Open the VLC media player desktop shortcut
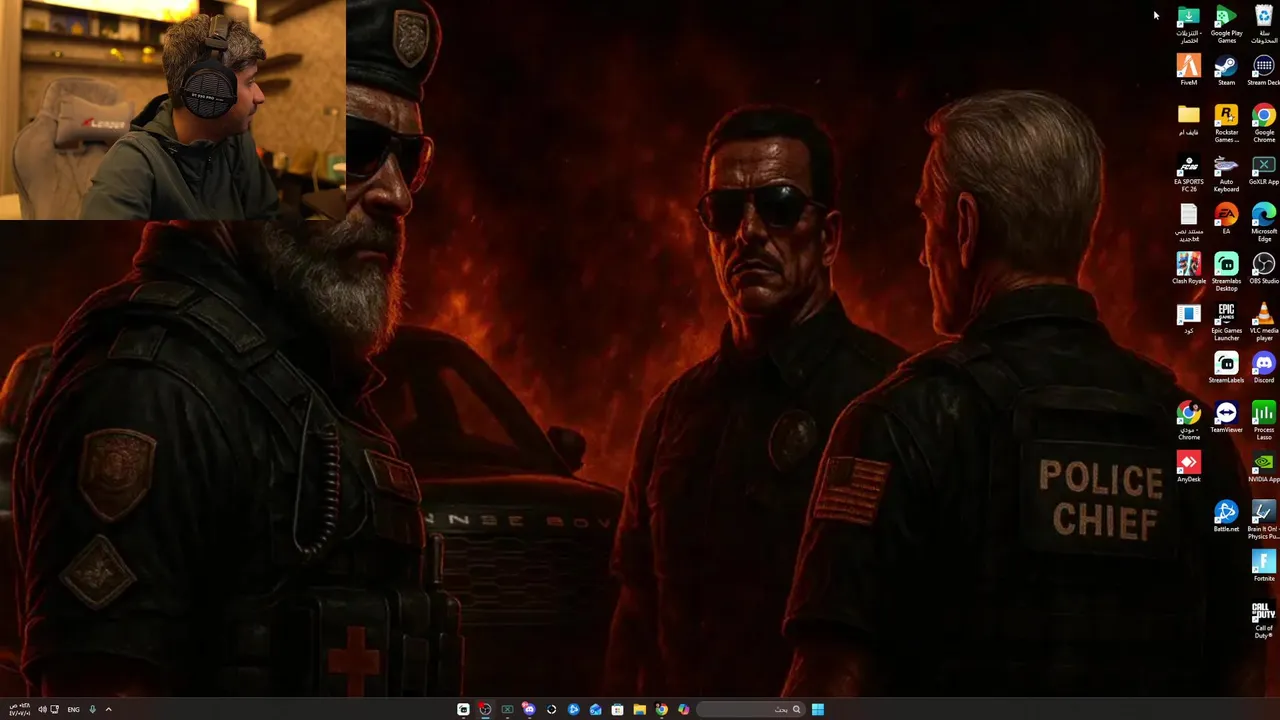Screen dimensions: 1280x720 coord(1264,322)
